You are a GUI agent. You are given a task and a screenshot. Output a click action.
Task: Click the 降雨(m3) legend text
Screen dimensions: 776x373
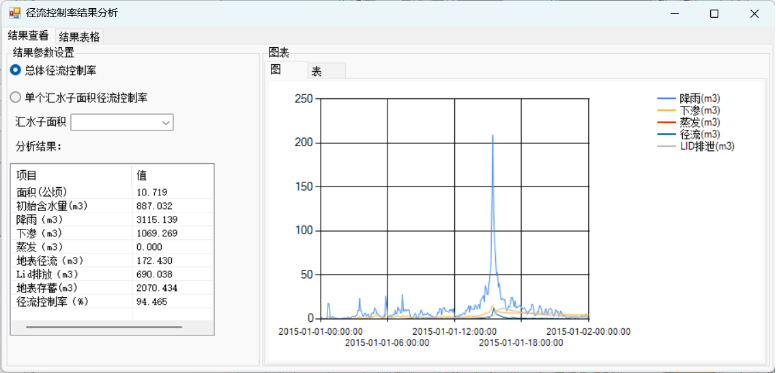pyautogui.click(x=699, y=98)
